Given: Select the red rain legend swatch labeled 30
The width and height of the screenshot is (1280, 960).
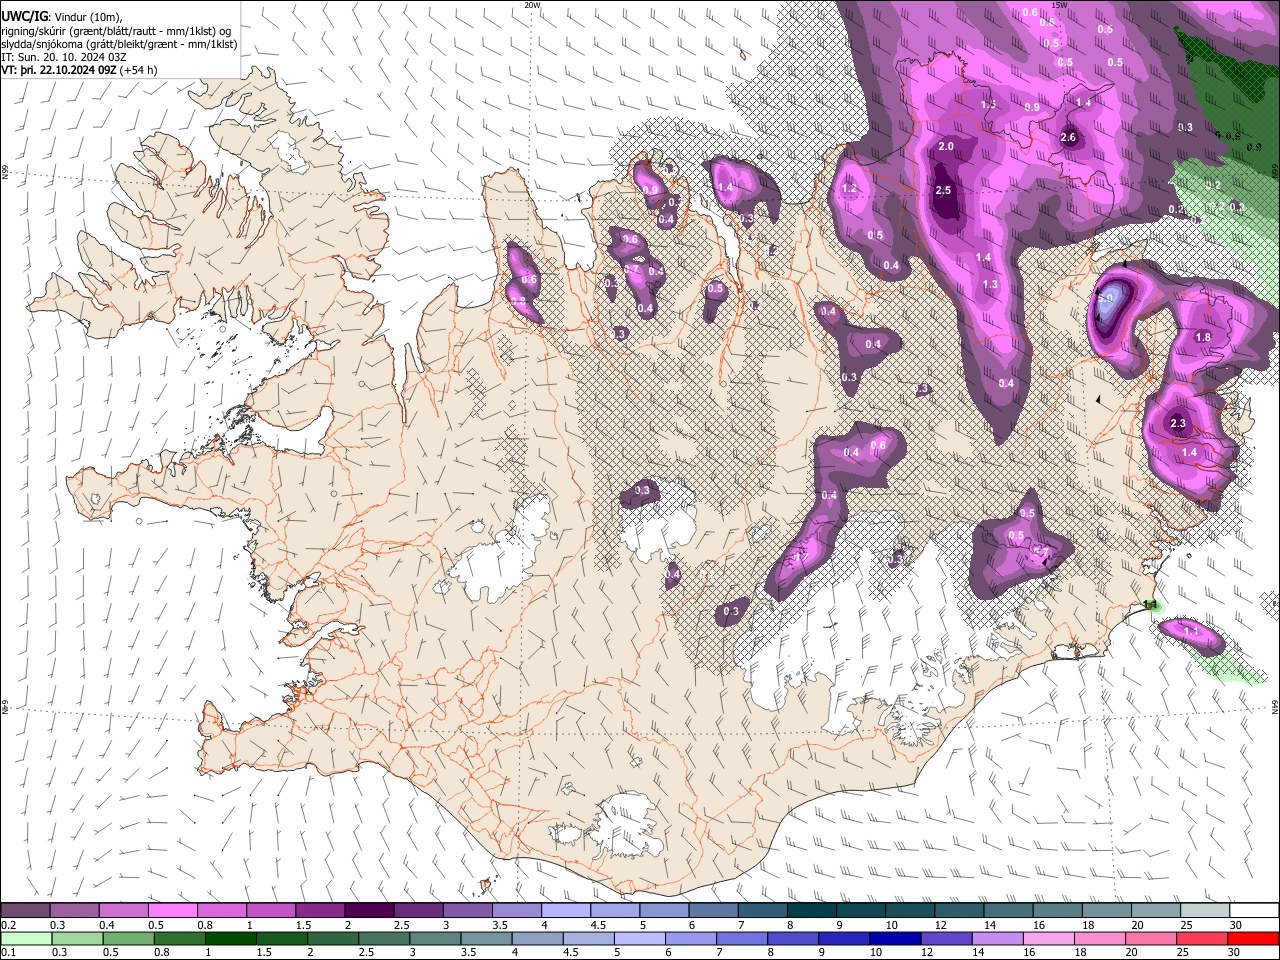Looking at the screenshot, I should point(1254,938).
